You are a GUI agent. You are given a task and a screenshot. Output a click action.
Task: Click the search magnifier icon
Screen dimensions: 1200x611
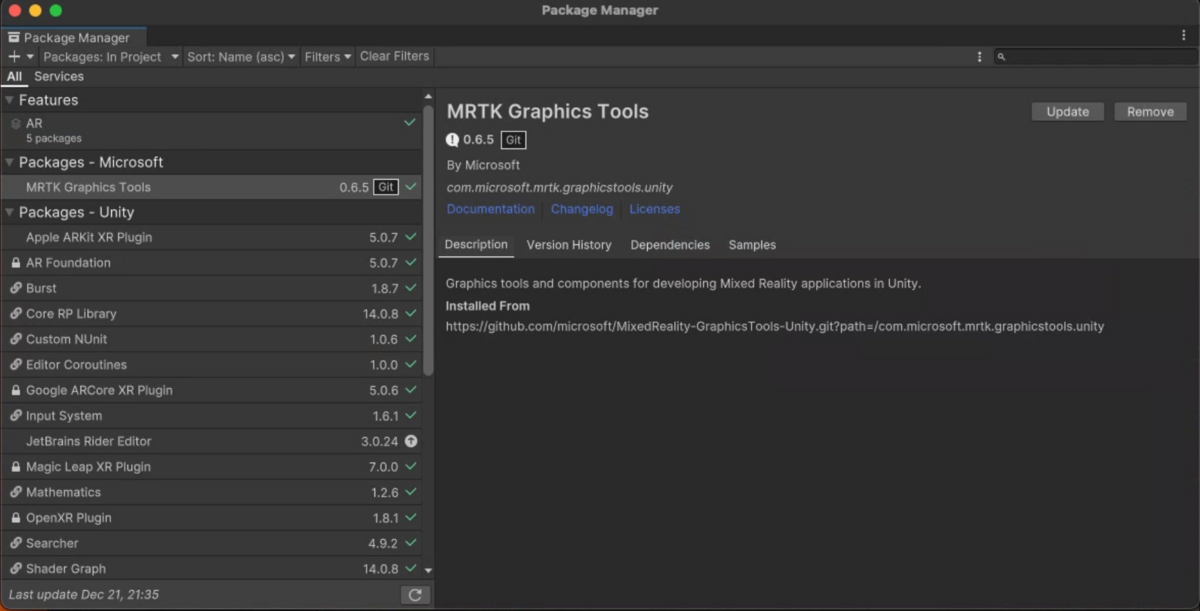1001,58
